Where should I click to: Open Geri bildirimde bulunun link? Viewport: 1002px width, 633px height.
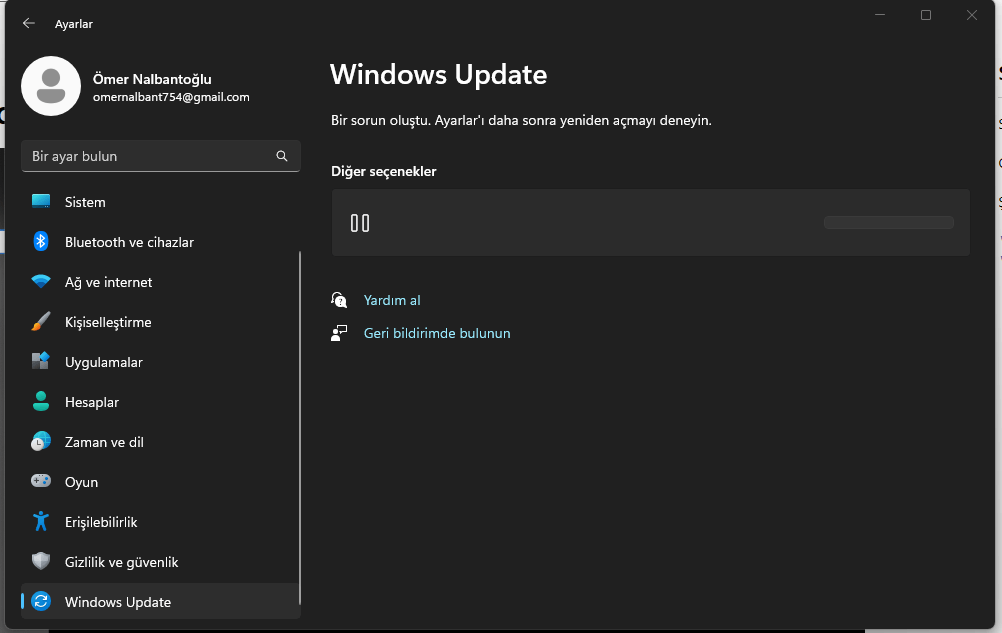[x=437, y=333]
